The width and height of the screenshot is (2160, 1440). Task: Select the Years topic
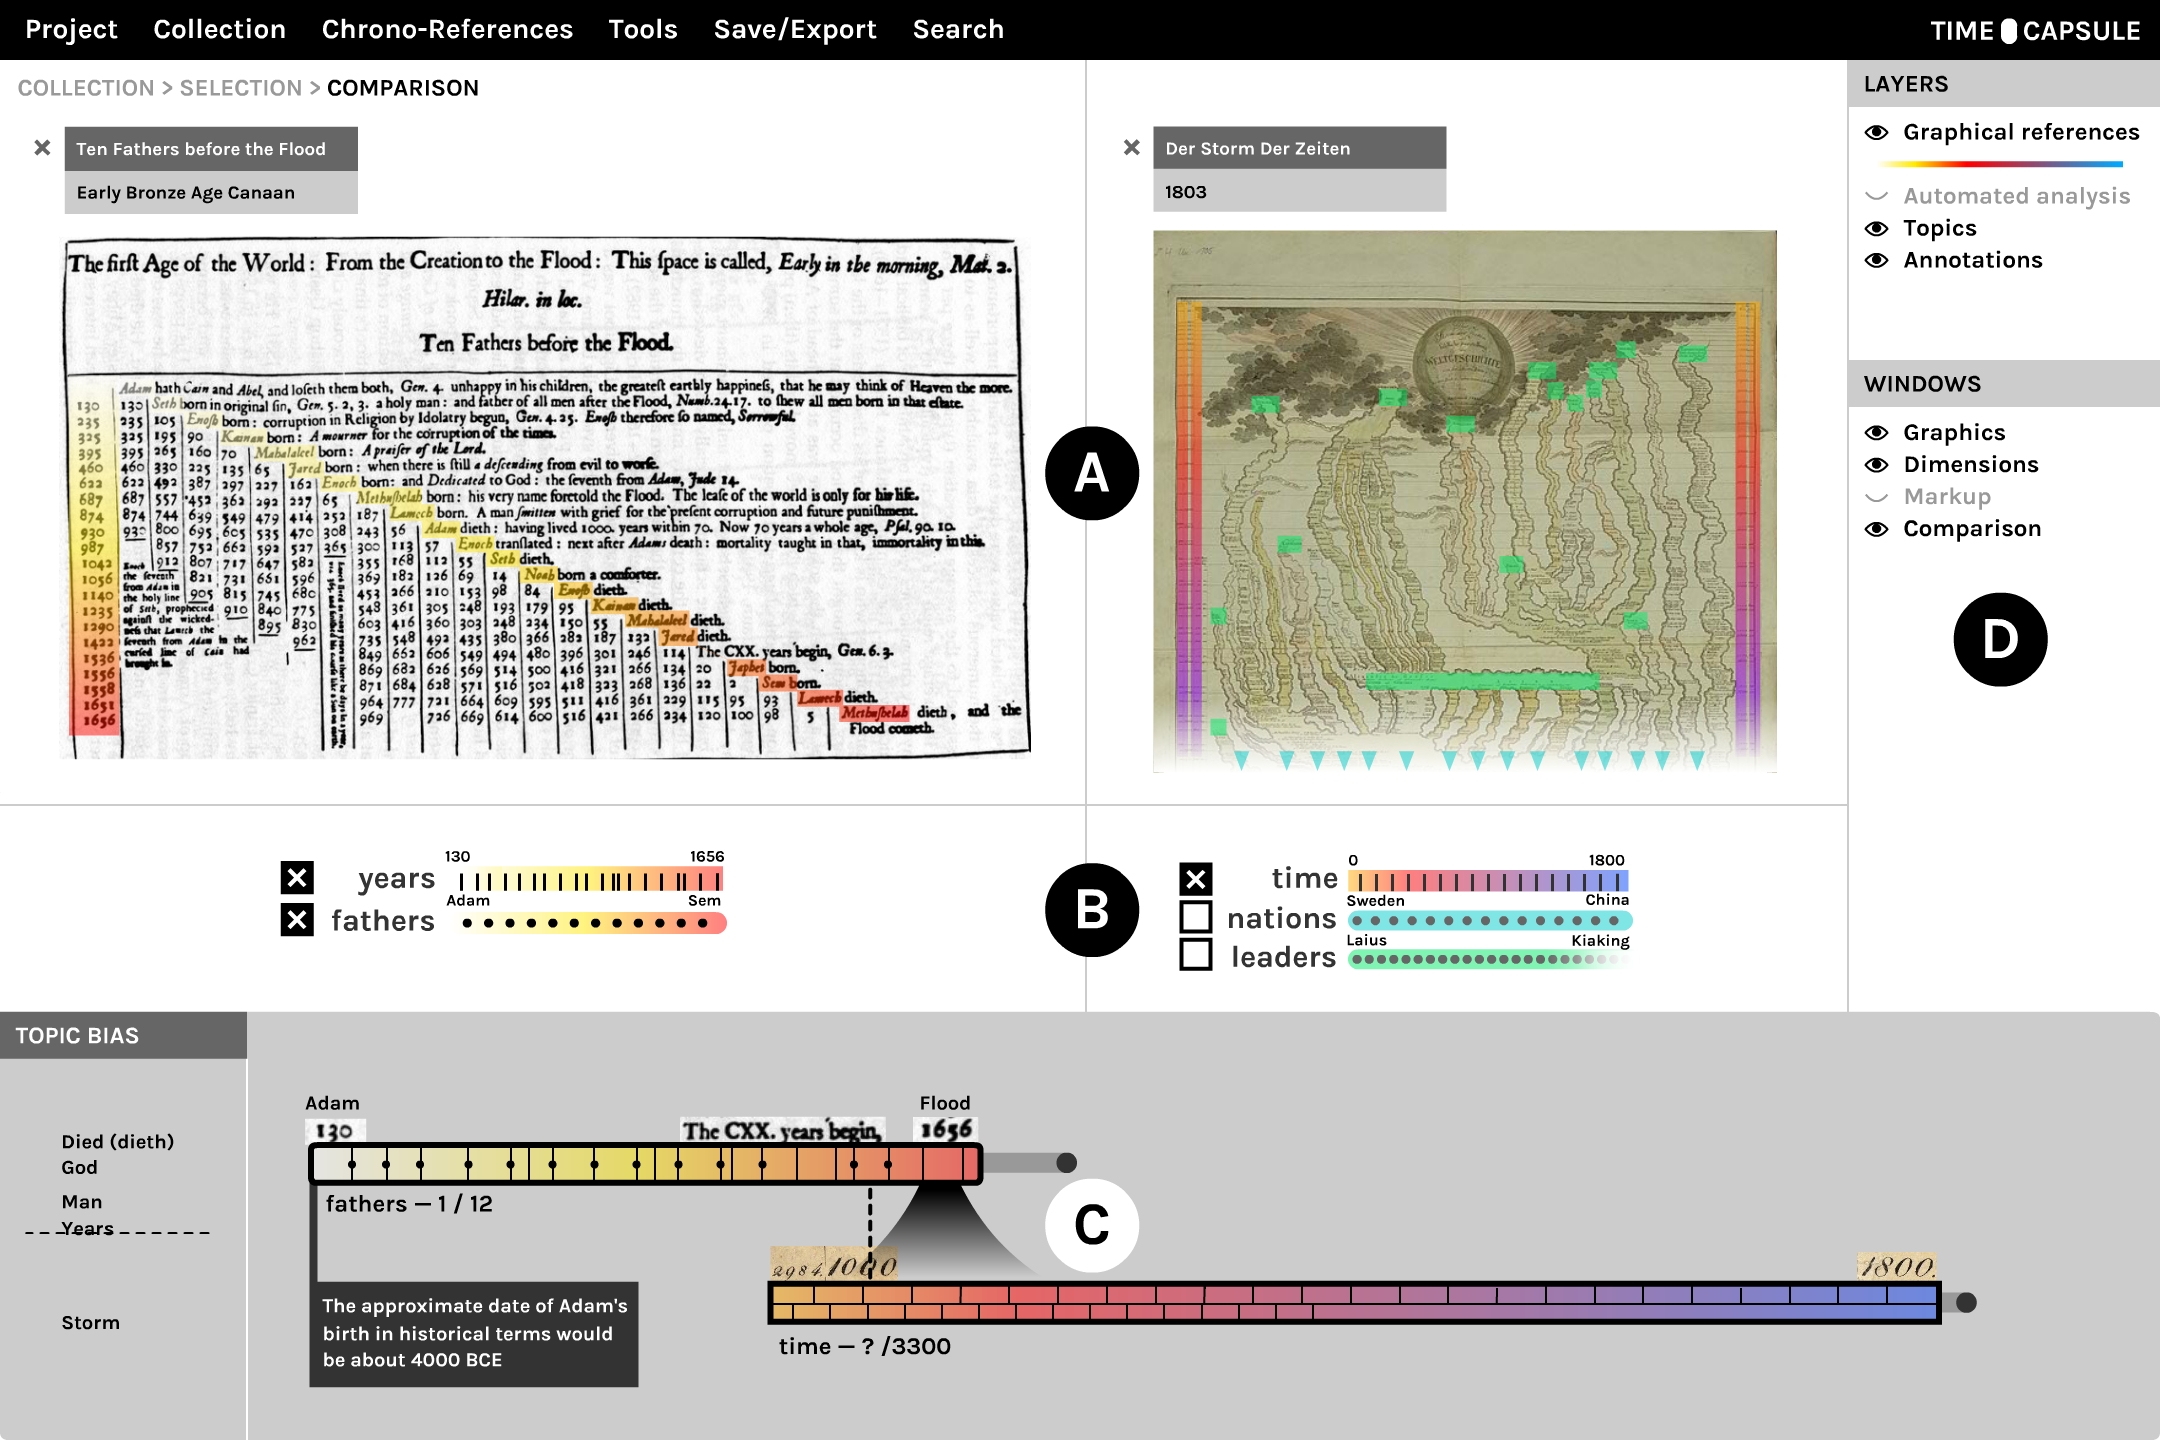pyautogui.click(x=88, y=1228)
